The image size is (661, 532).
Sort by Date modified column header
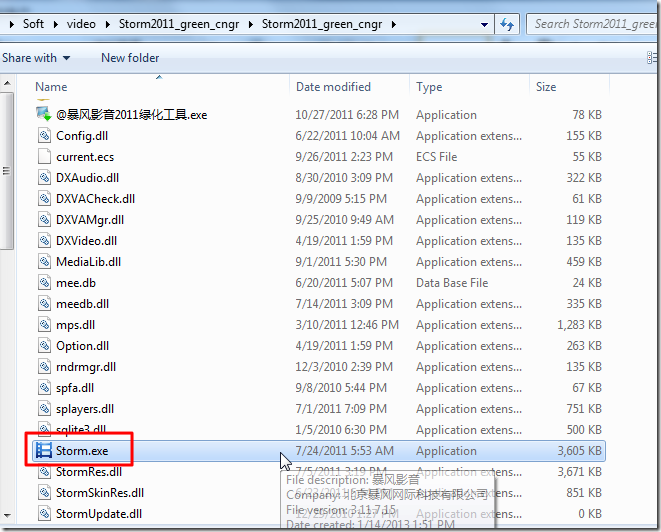(x=333, y=87)
